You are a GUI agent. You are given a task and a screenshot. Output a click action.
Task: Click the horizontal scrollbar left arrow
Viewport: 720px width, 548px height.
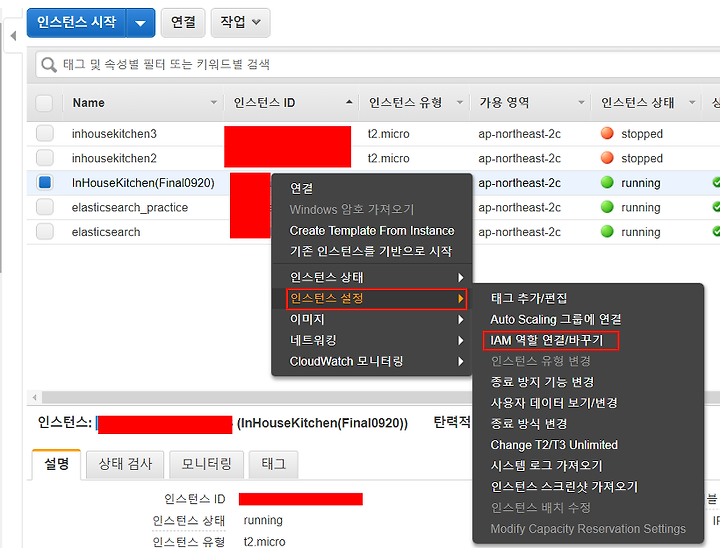pyautogui.click(x=34, y=397)
